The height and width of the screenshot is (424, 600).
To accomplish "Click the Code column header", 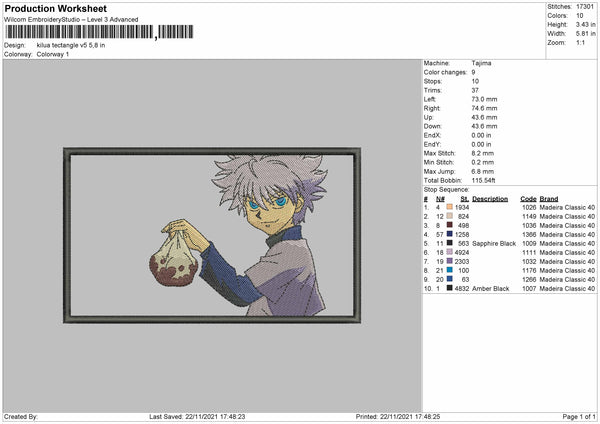I will click(x=528, y=199).
